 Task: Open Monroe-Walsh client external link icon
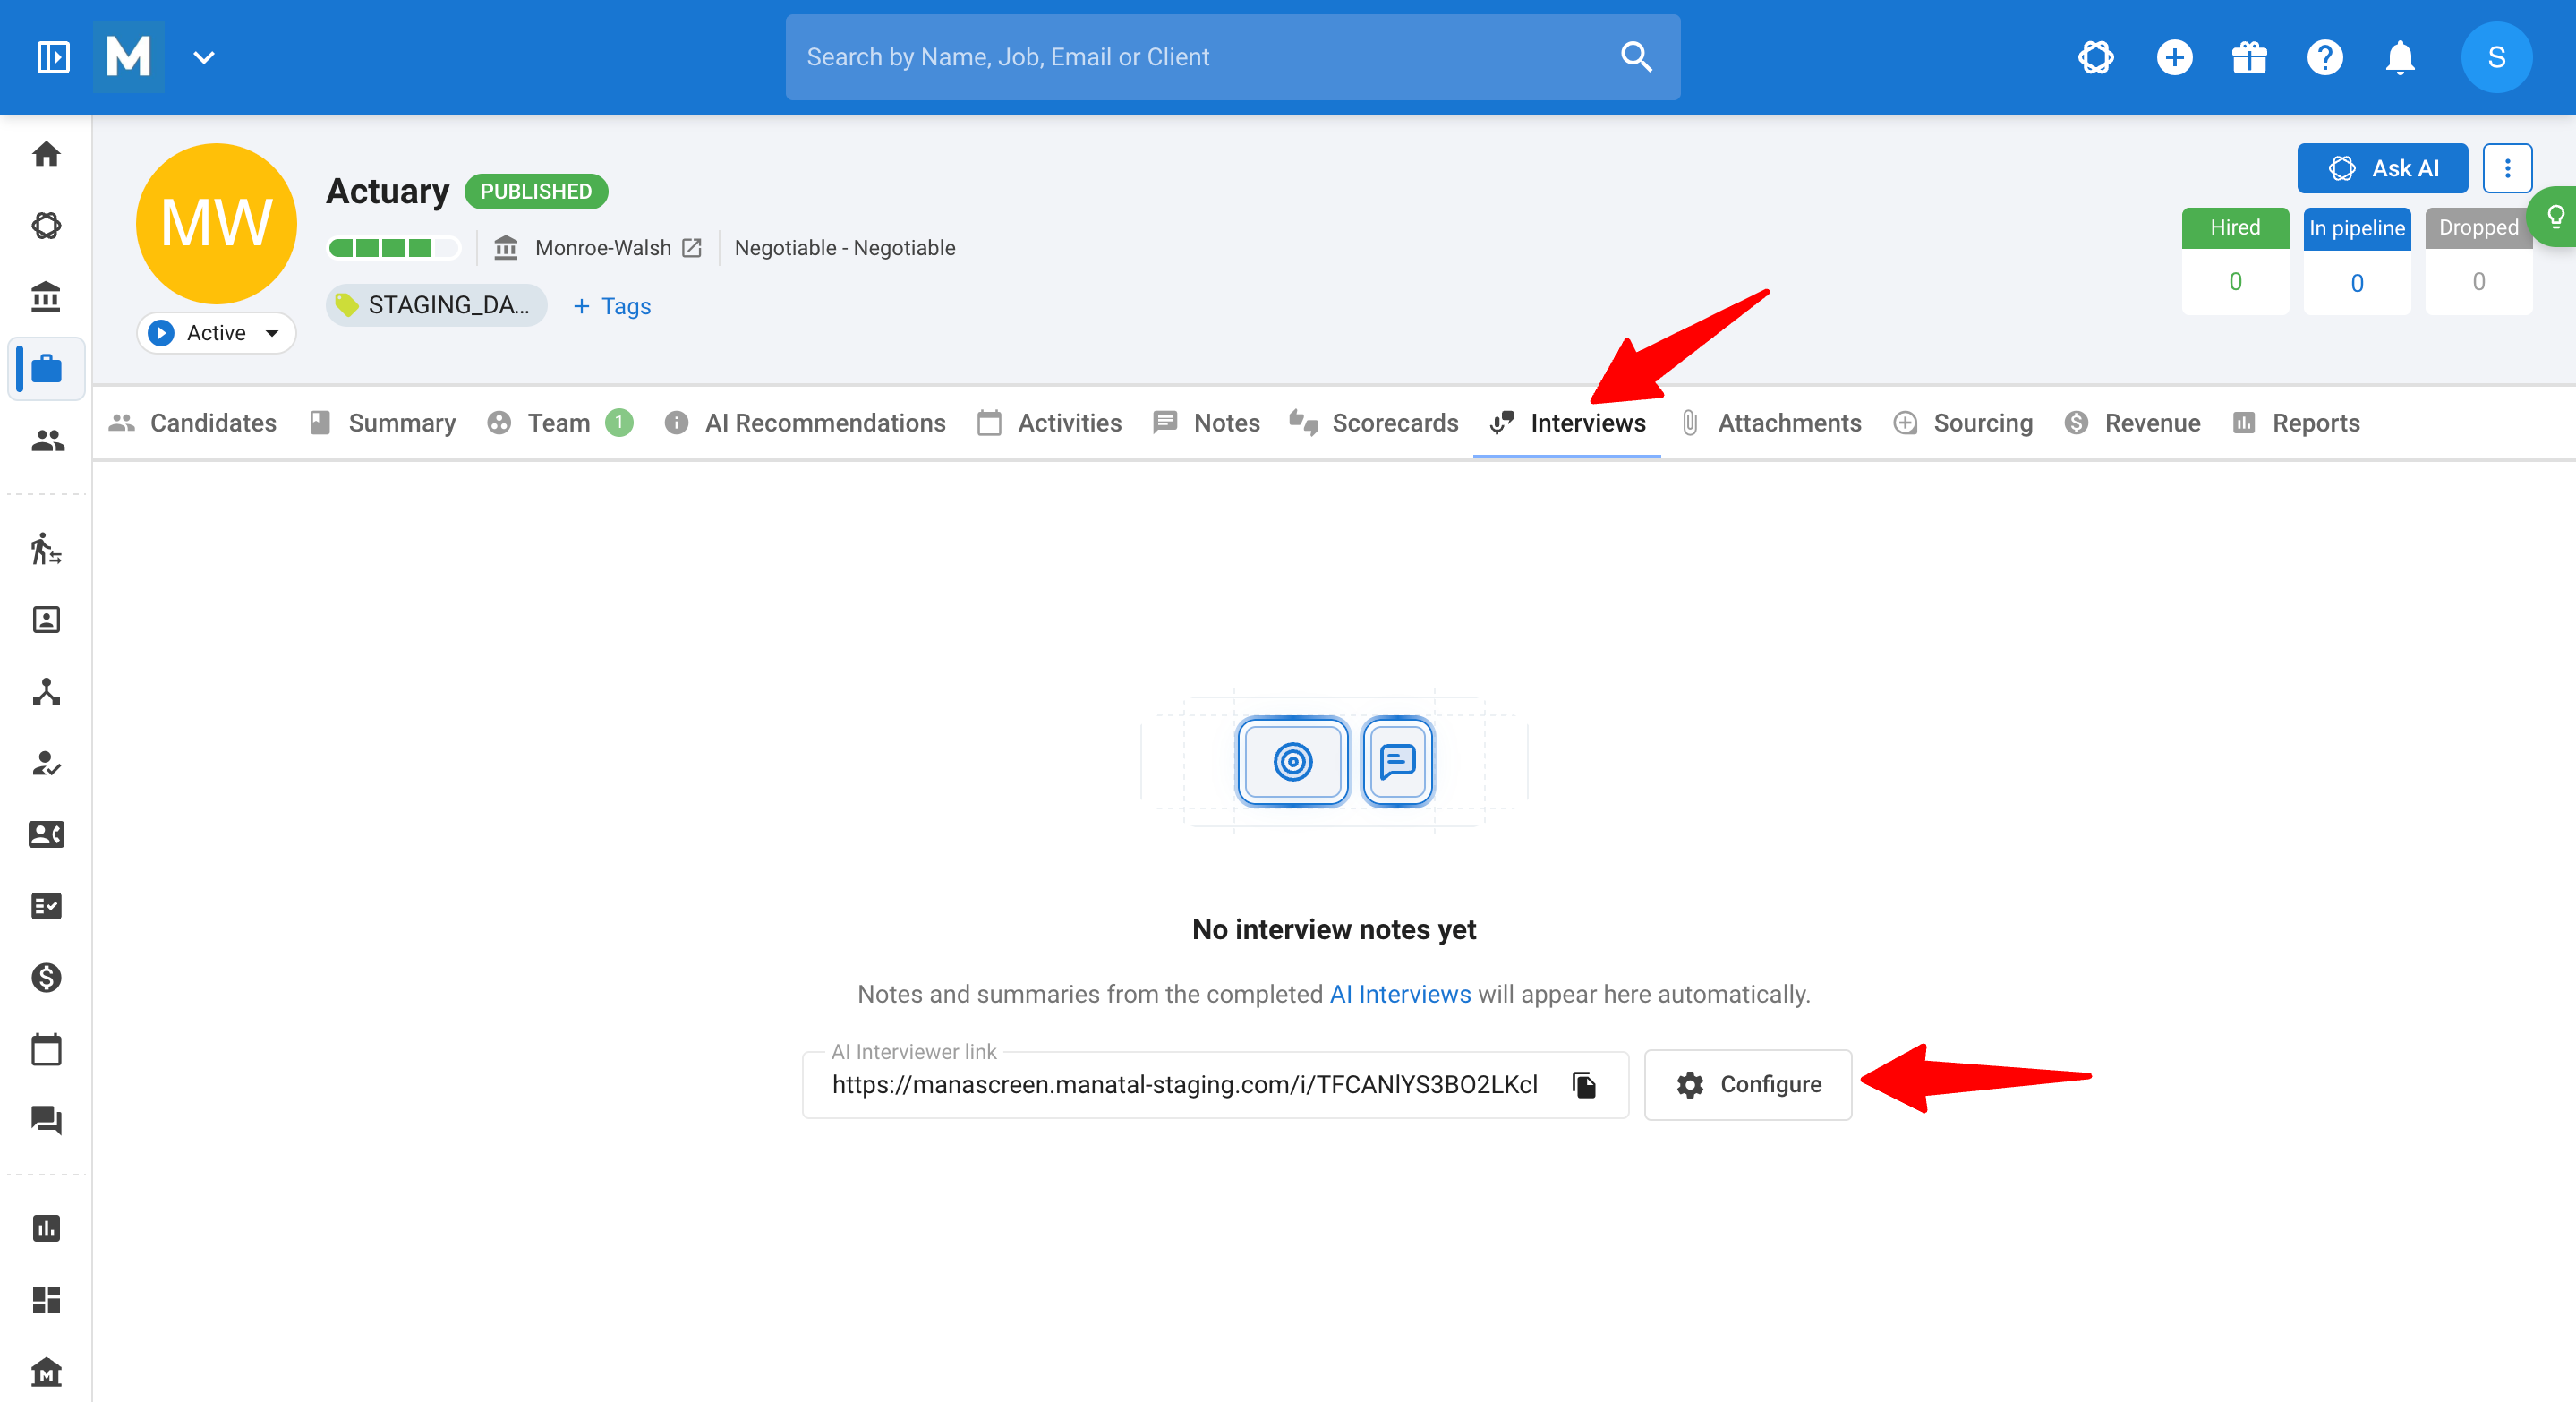click(692, 247)
